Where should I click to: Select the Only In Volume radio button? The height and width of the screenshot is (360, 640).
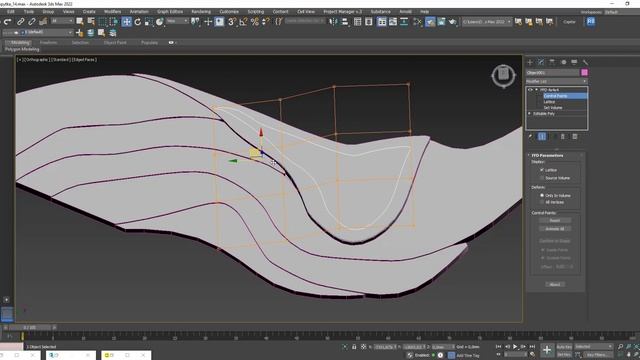coord(542,196)
